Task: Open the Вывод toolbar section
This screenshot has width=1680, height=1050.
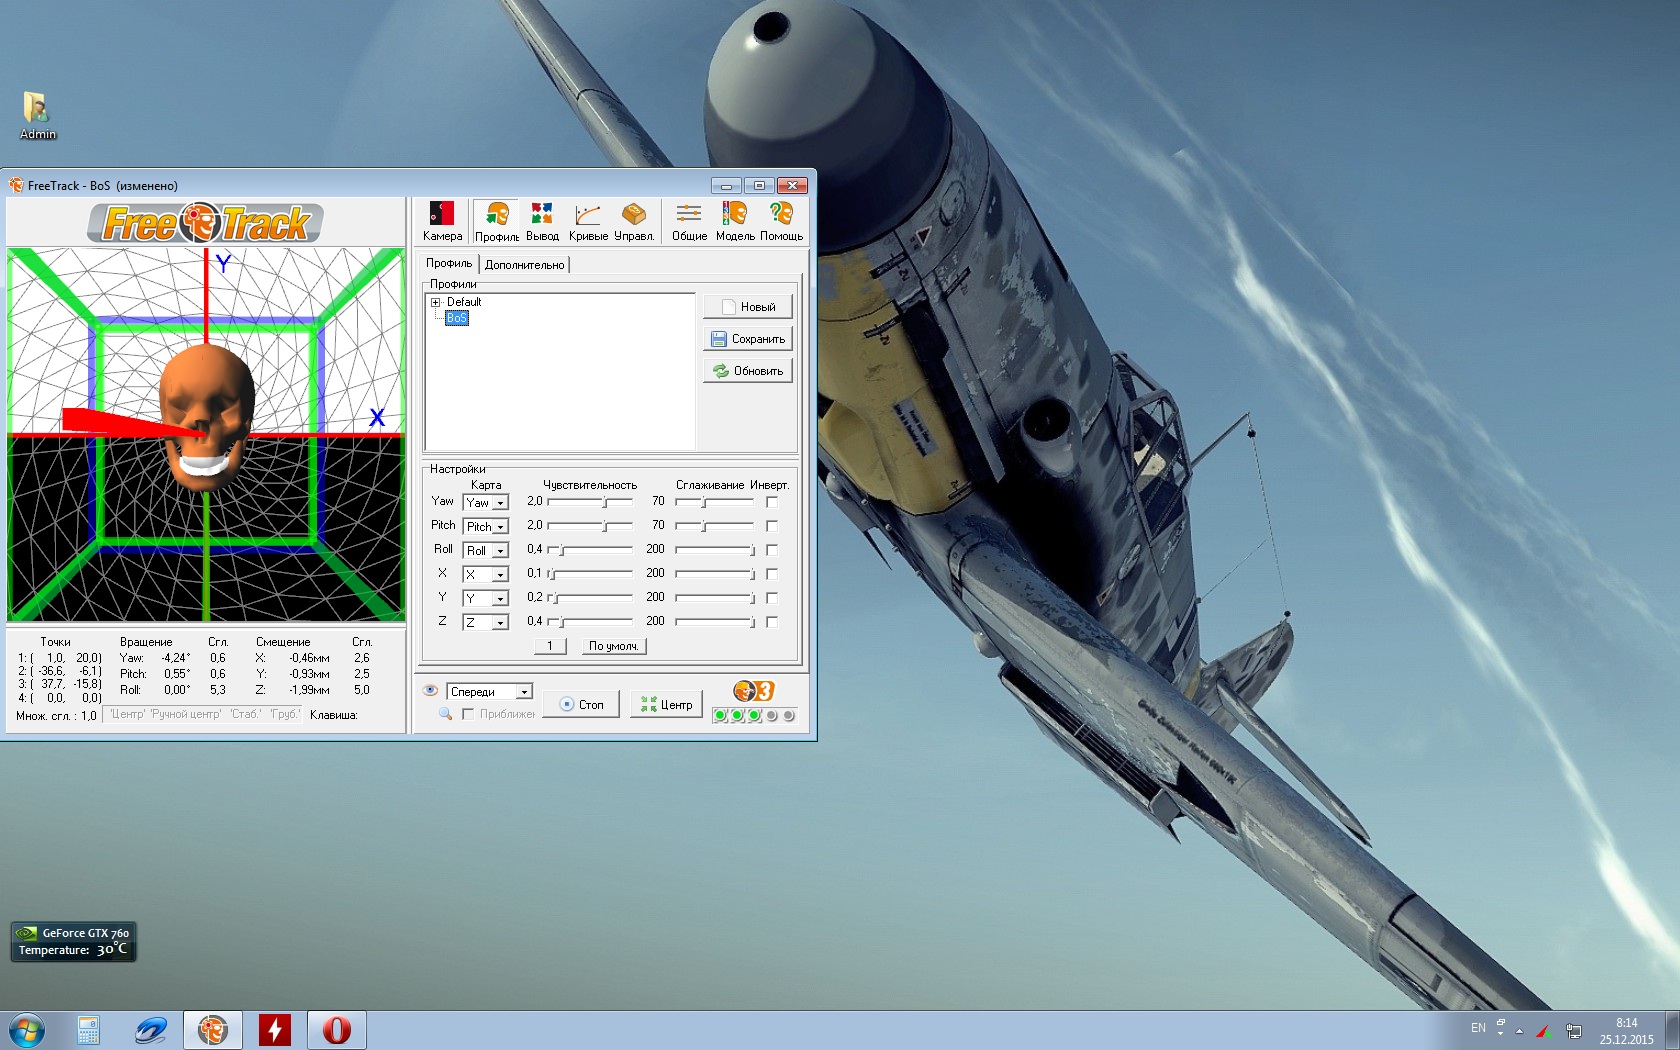Action: point(542,221)
